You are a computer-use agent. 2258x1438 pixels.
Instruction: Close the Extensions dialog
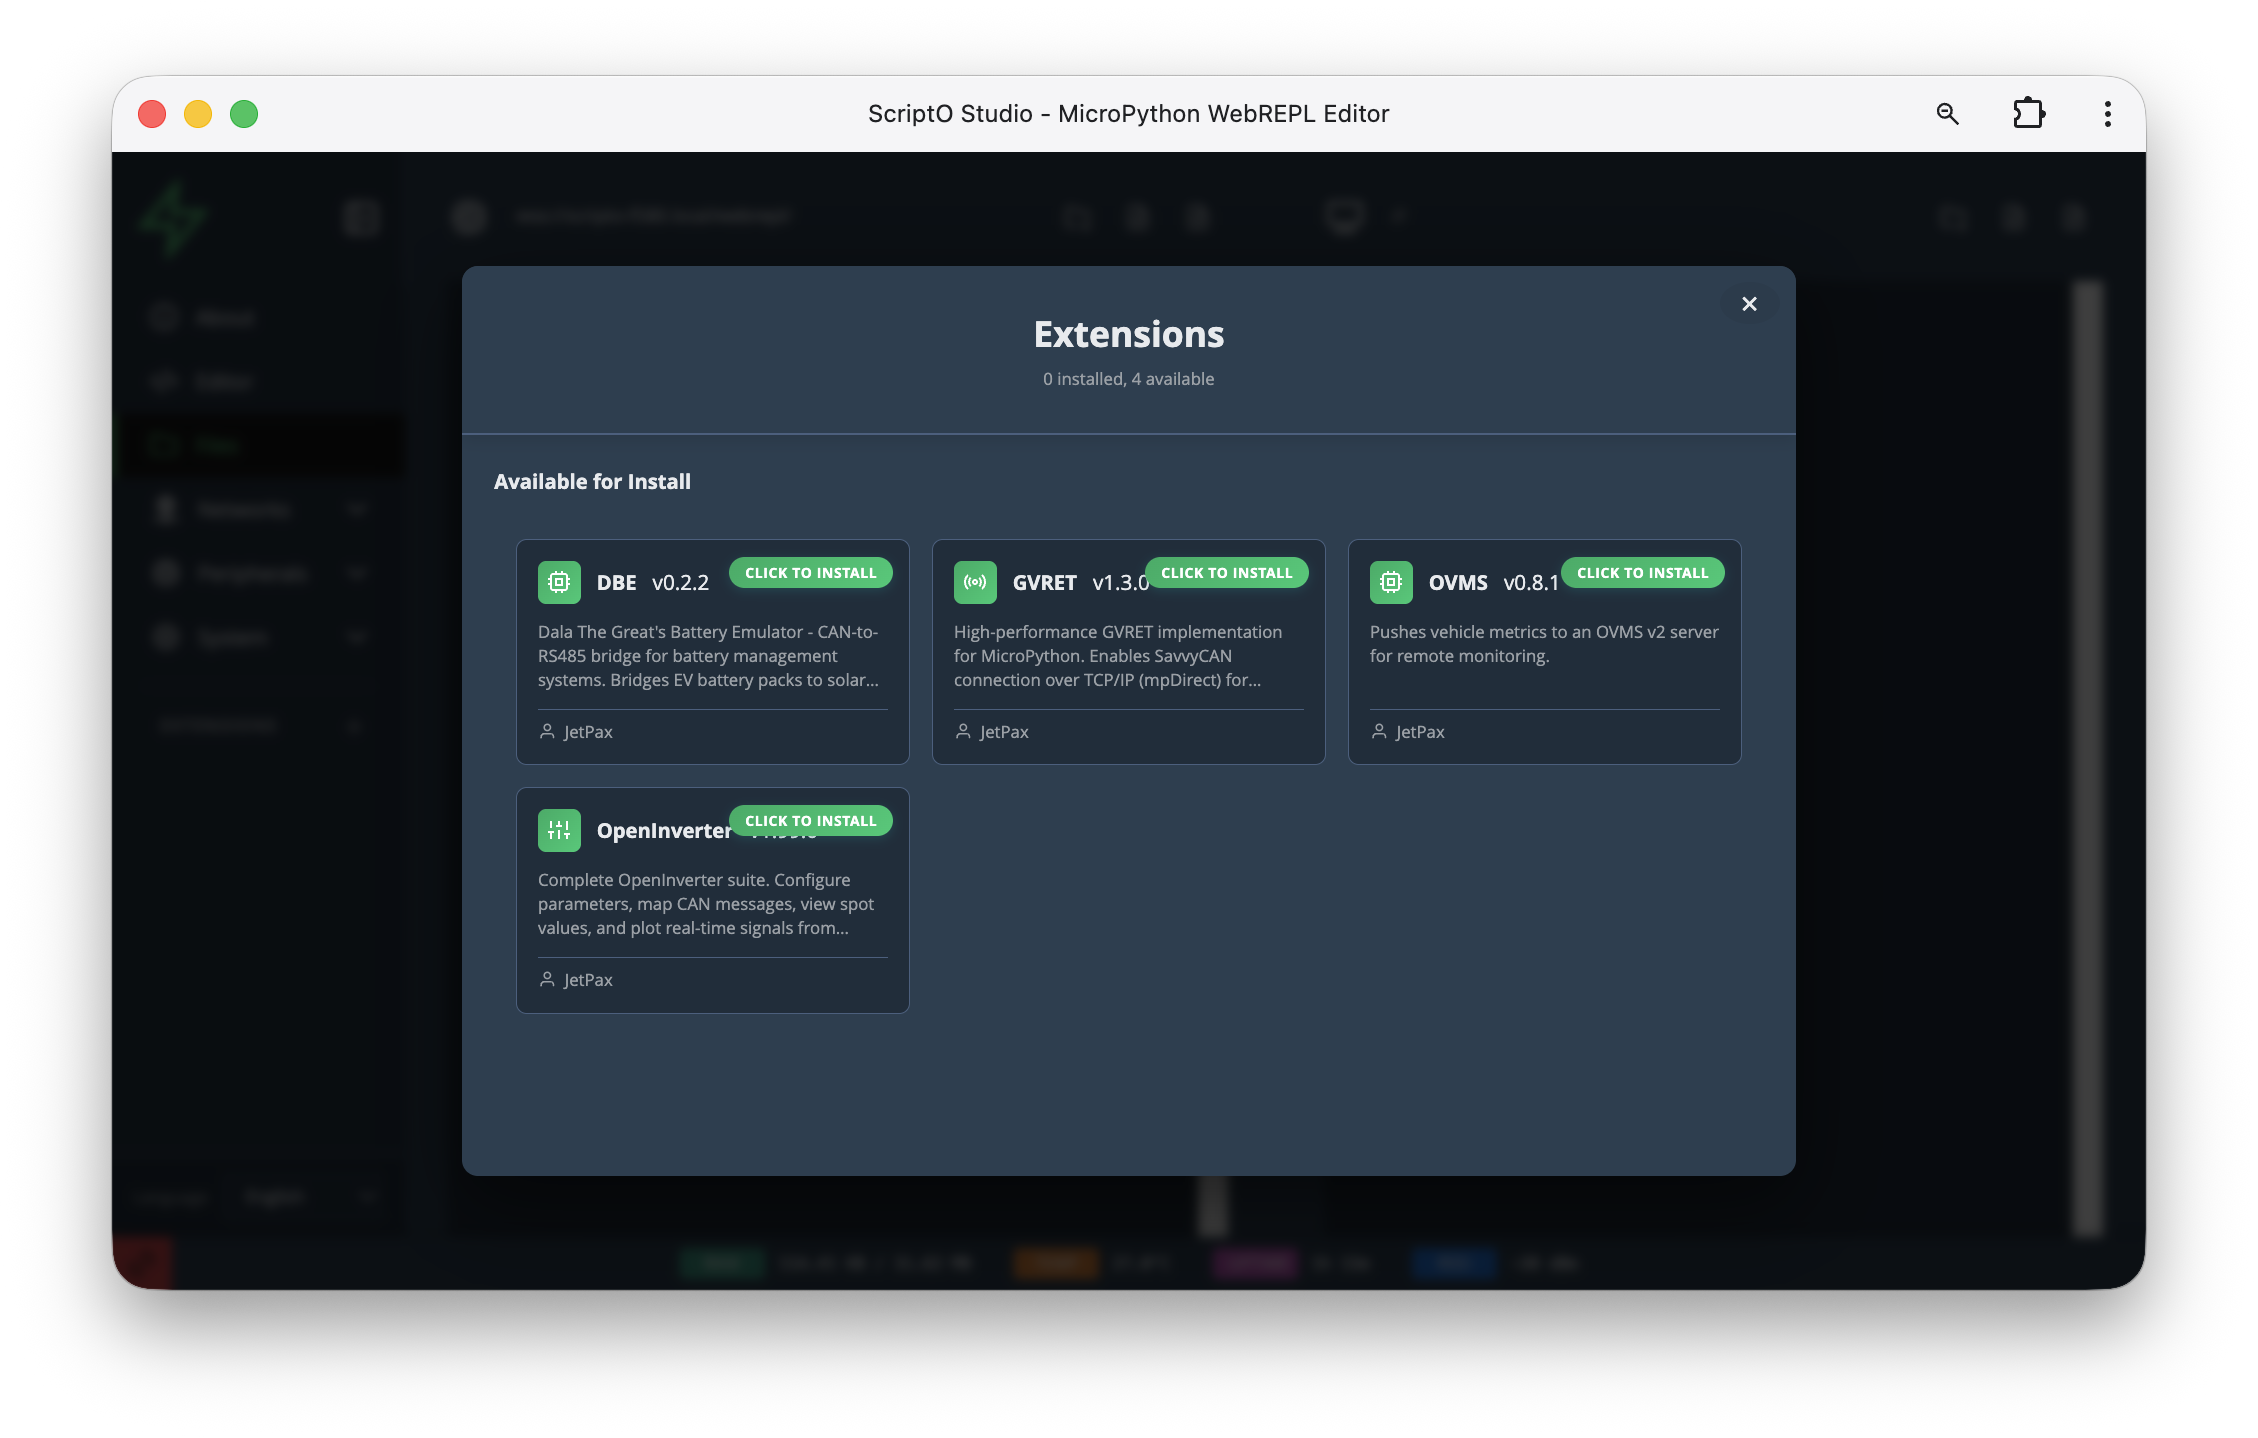coord(1748,303)
